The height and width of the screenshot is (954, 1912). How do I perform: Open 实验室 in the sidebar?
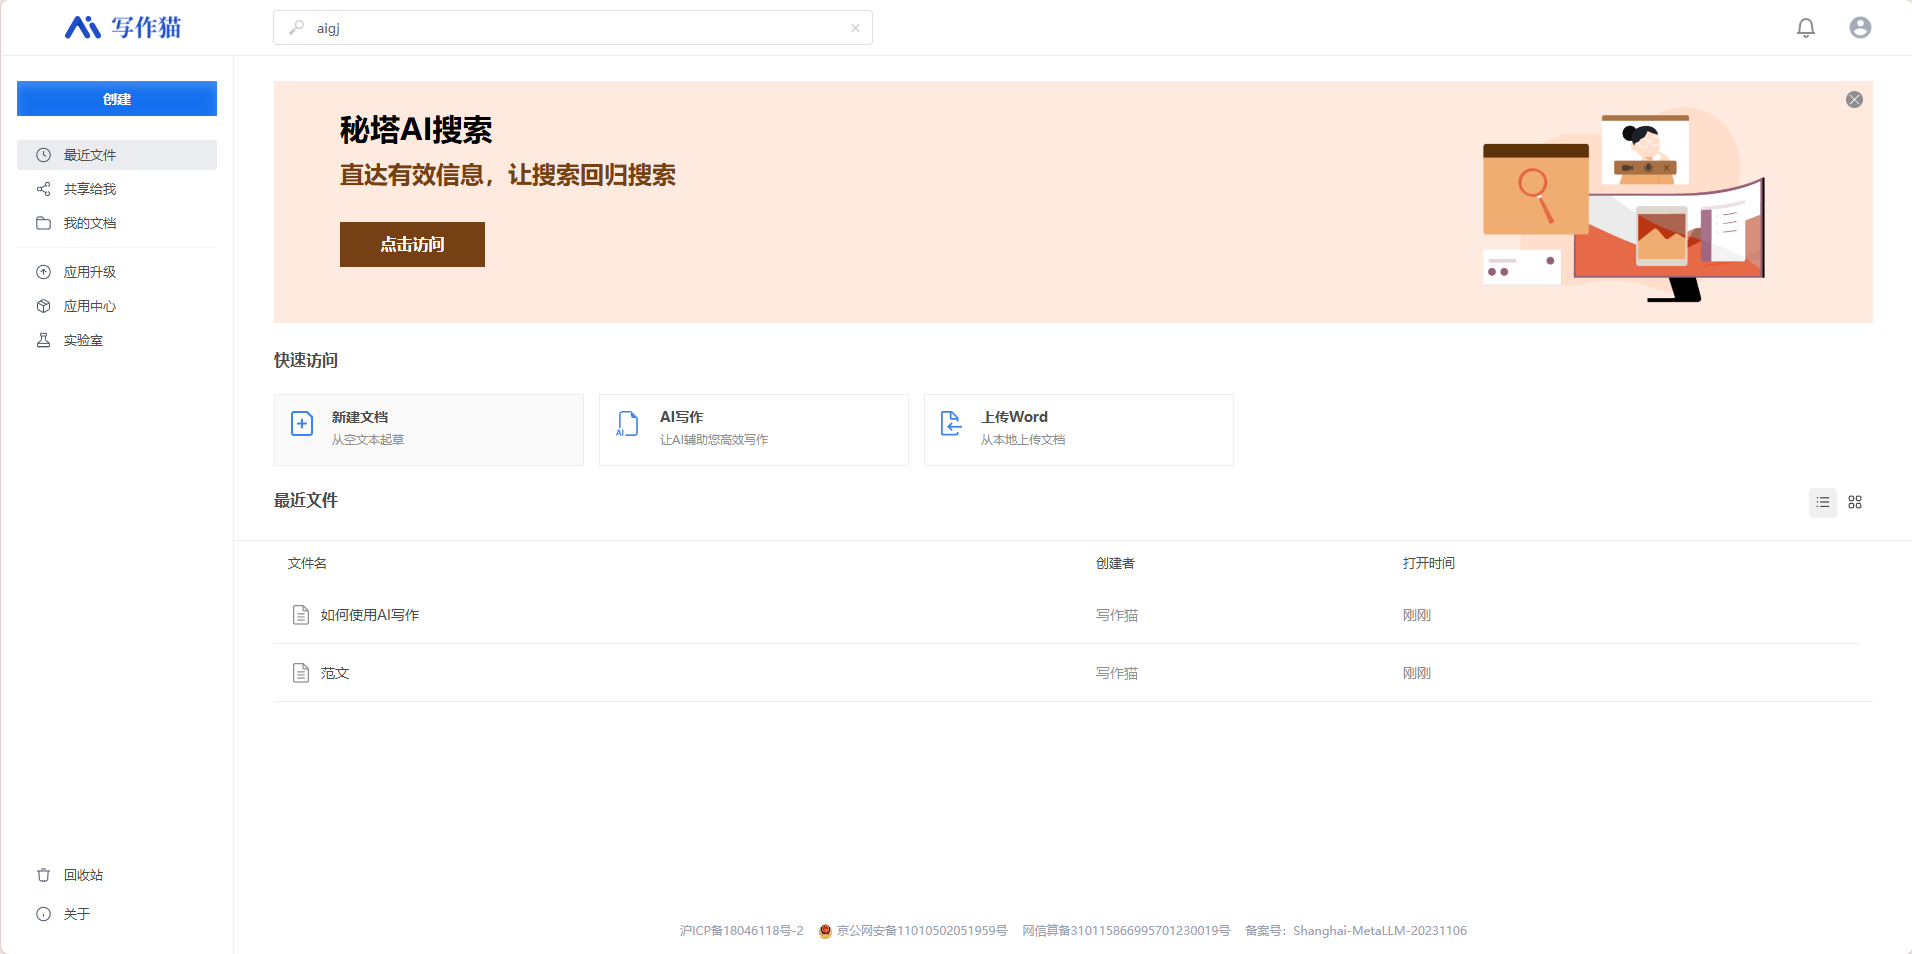pos(83,340)
